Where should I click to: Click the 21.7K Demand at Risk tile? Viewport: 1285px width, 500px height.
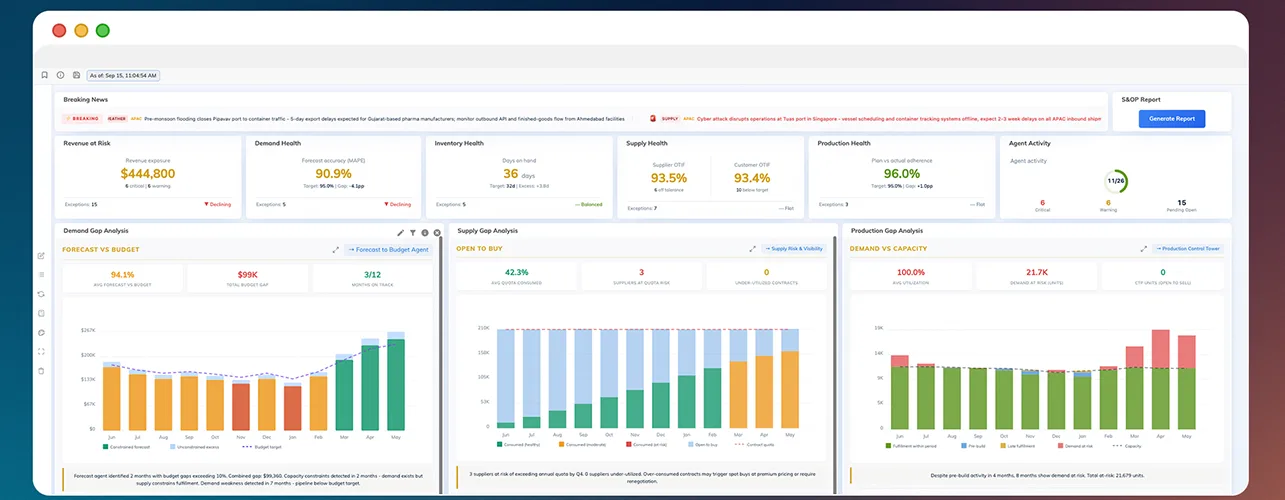(1036, 276)
